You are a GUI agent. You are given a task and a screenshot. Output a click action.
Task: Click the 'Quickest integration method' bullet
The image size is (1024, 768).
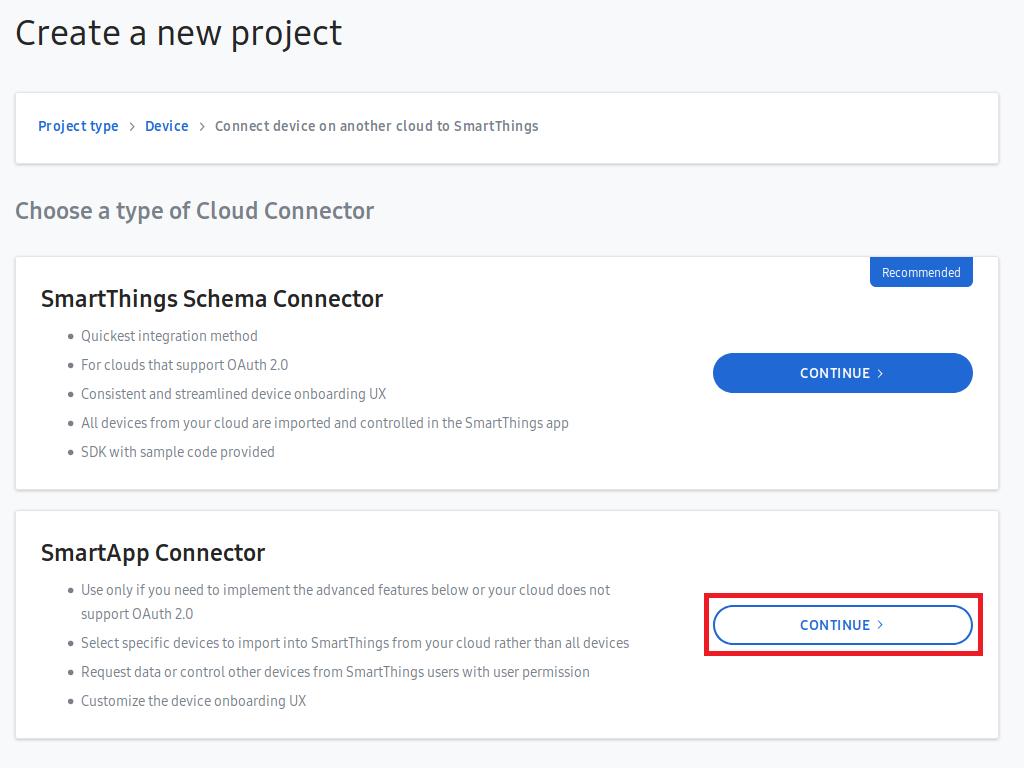point(169,336)
